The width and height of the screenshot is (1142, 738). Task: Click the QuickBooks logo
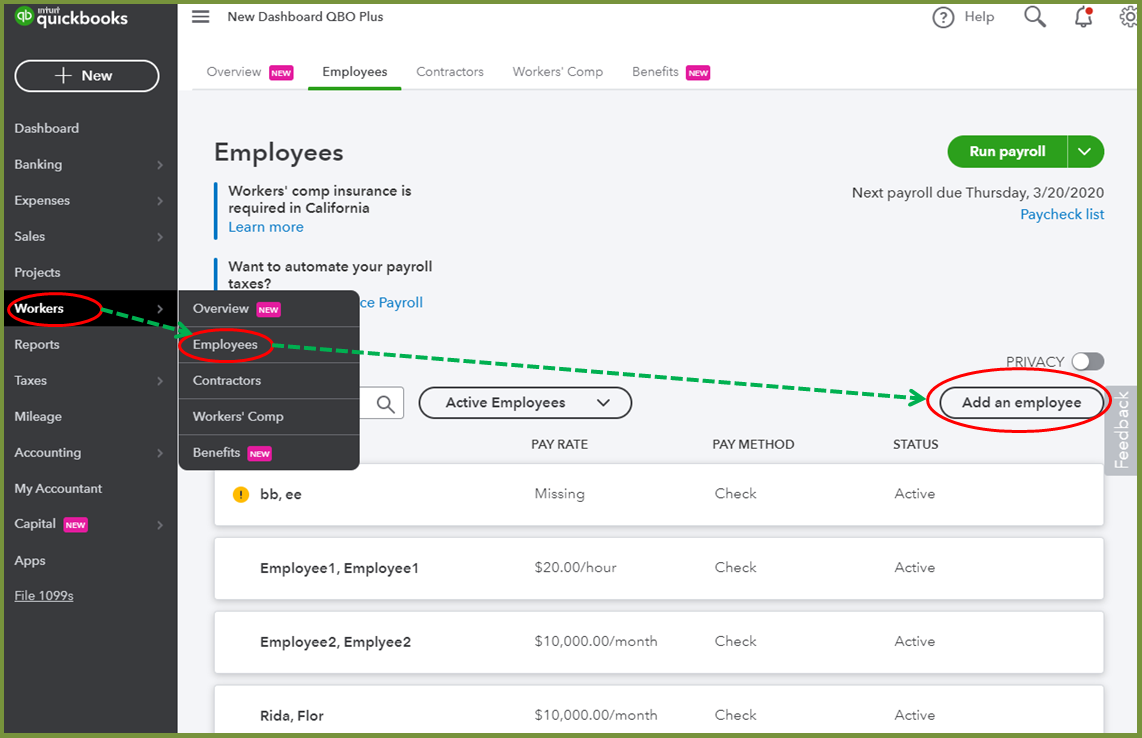71,17
